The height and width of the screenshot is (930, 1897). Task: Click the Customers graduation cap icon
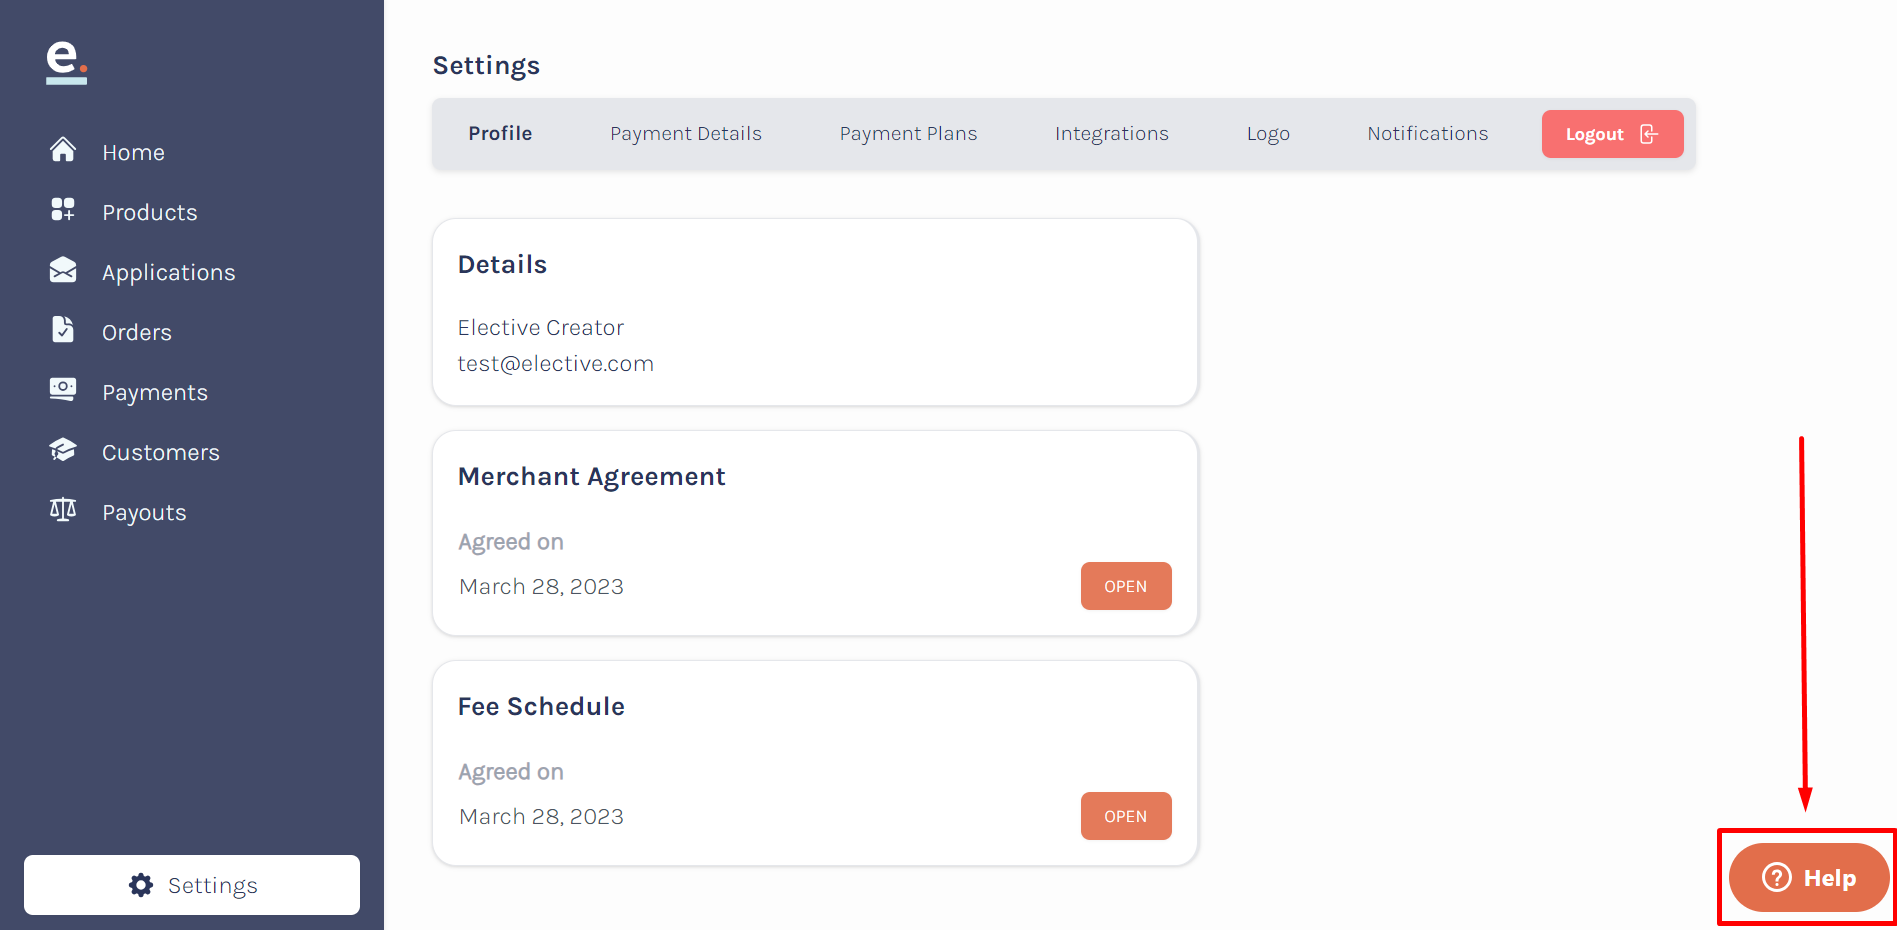[x=63, y=450]
